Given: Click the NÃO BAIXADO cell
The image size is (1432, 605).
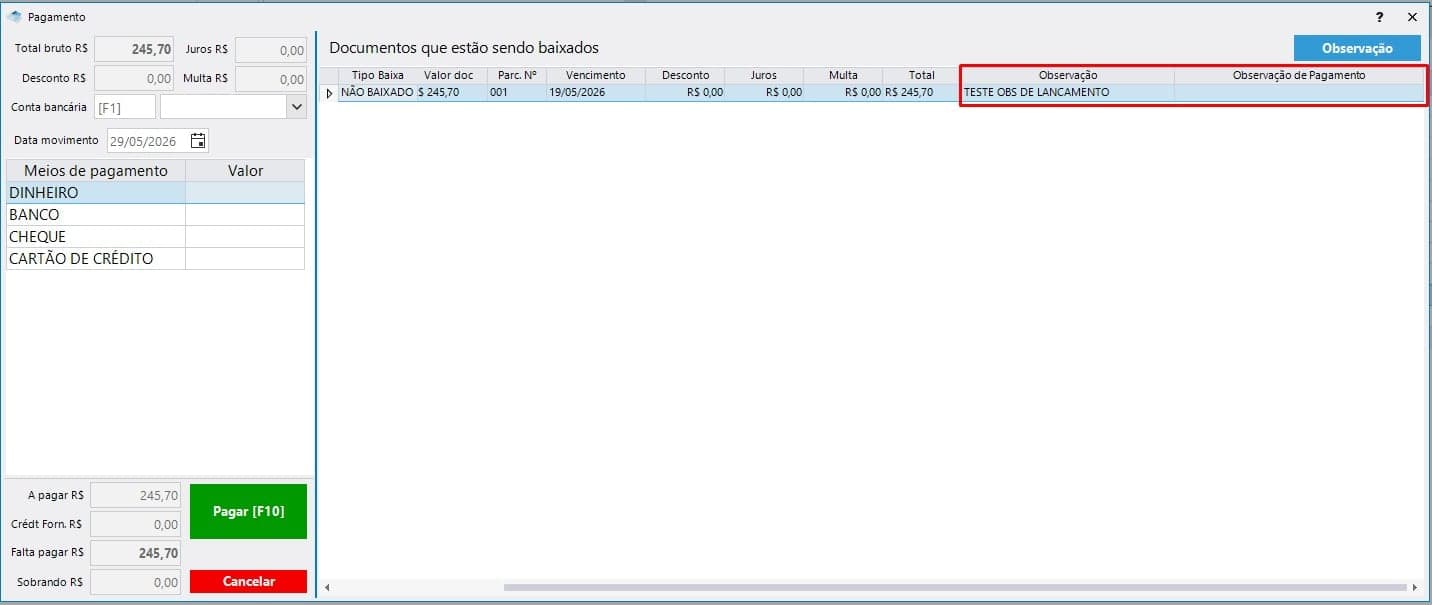Looking at the screenshot, I should [x=377, y=93].
